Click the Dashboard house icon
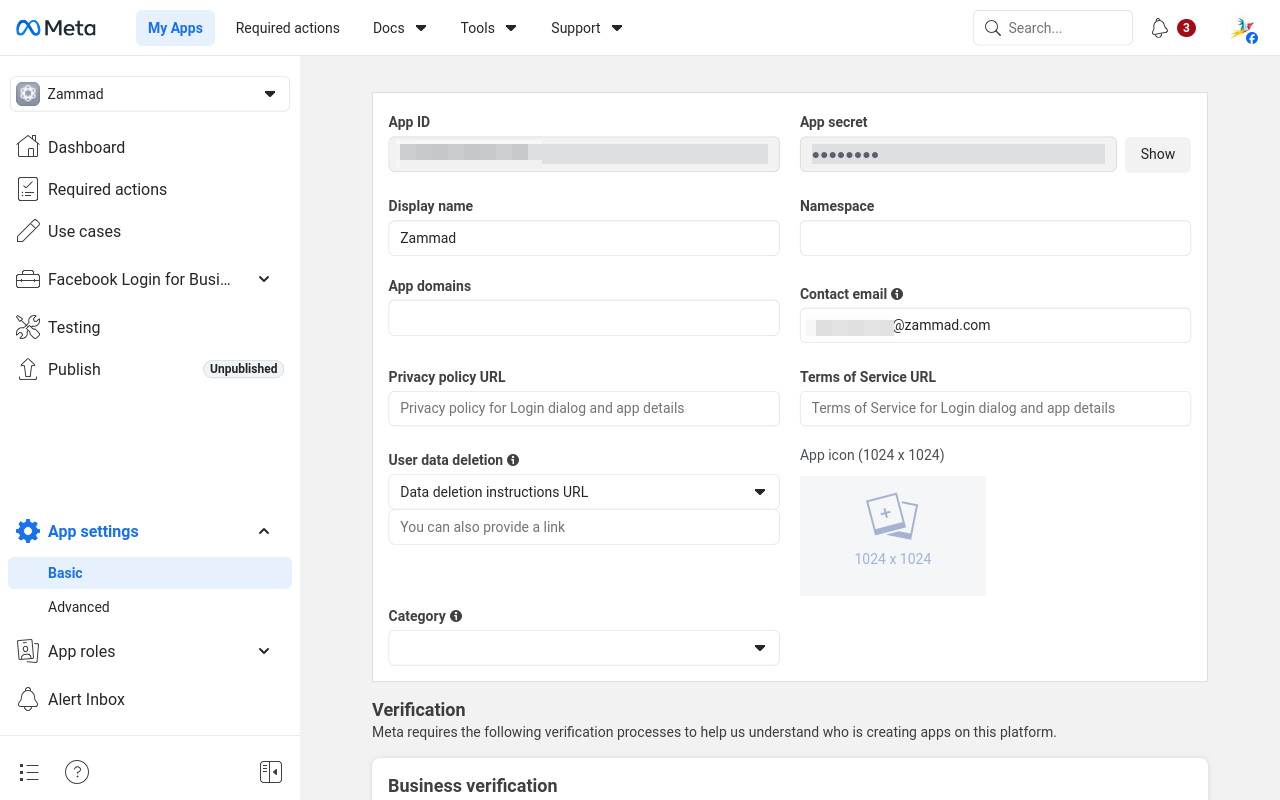 [x=28, y=147]
